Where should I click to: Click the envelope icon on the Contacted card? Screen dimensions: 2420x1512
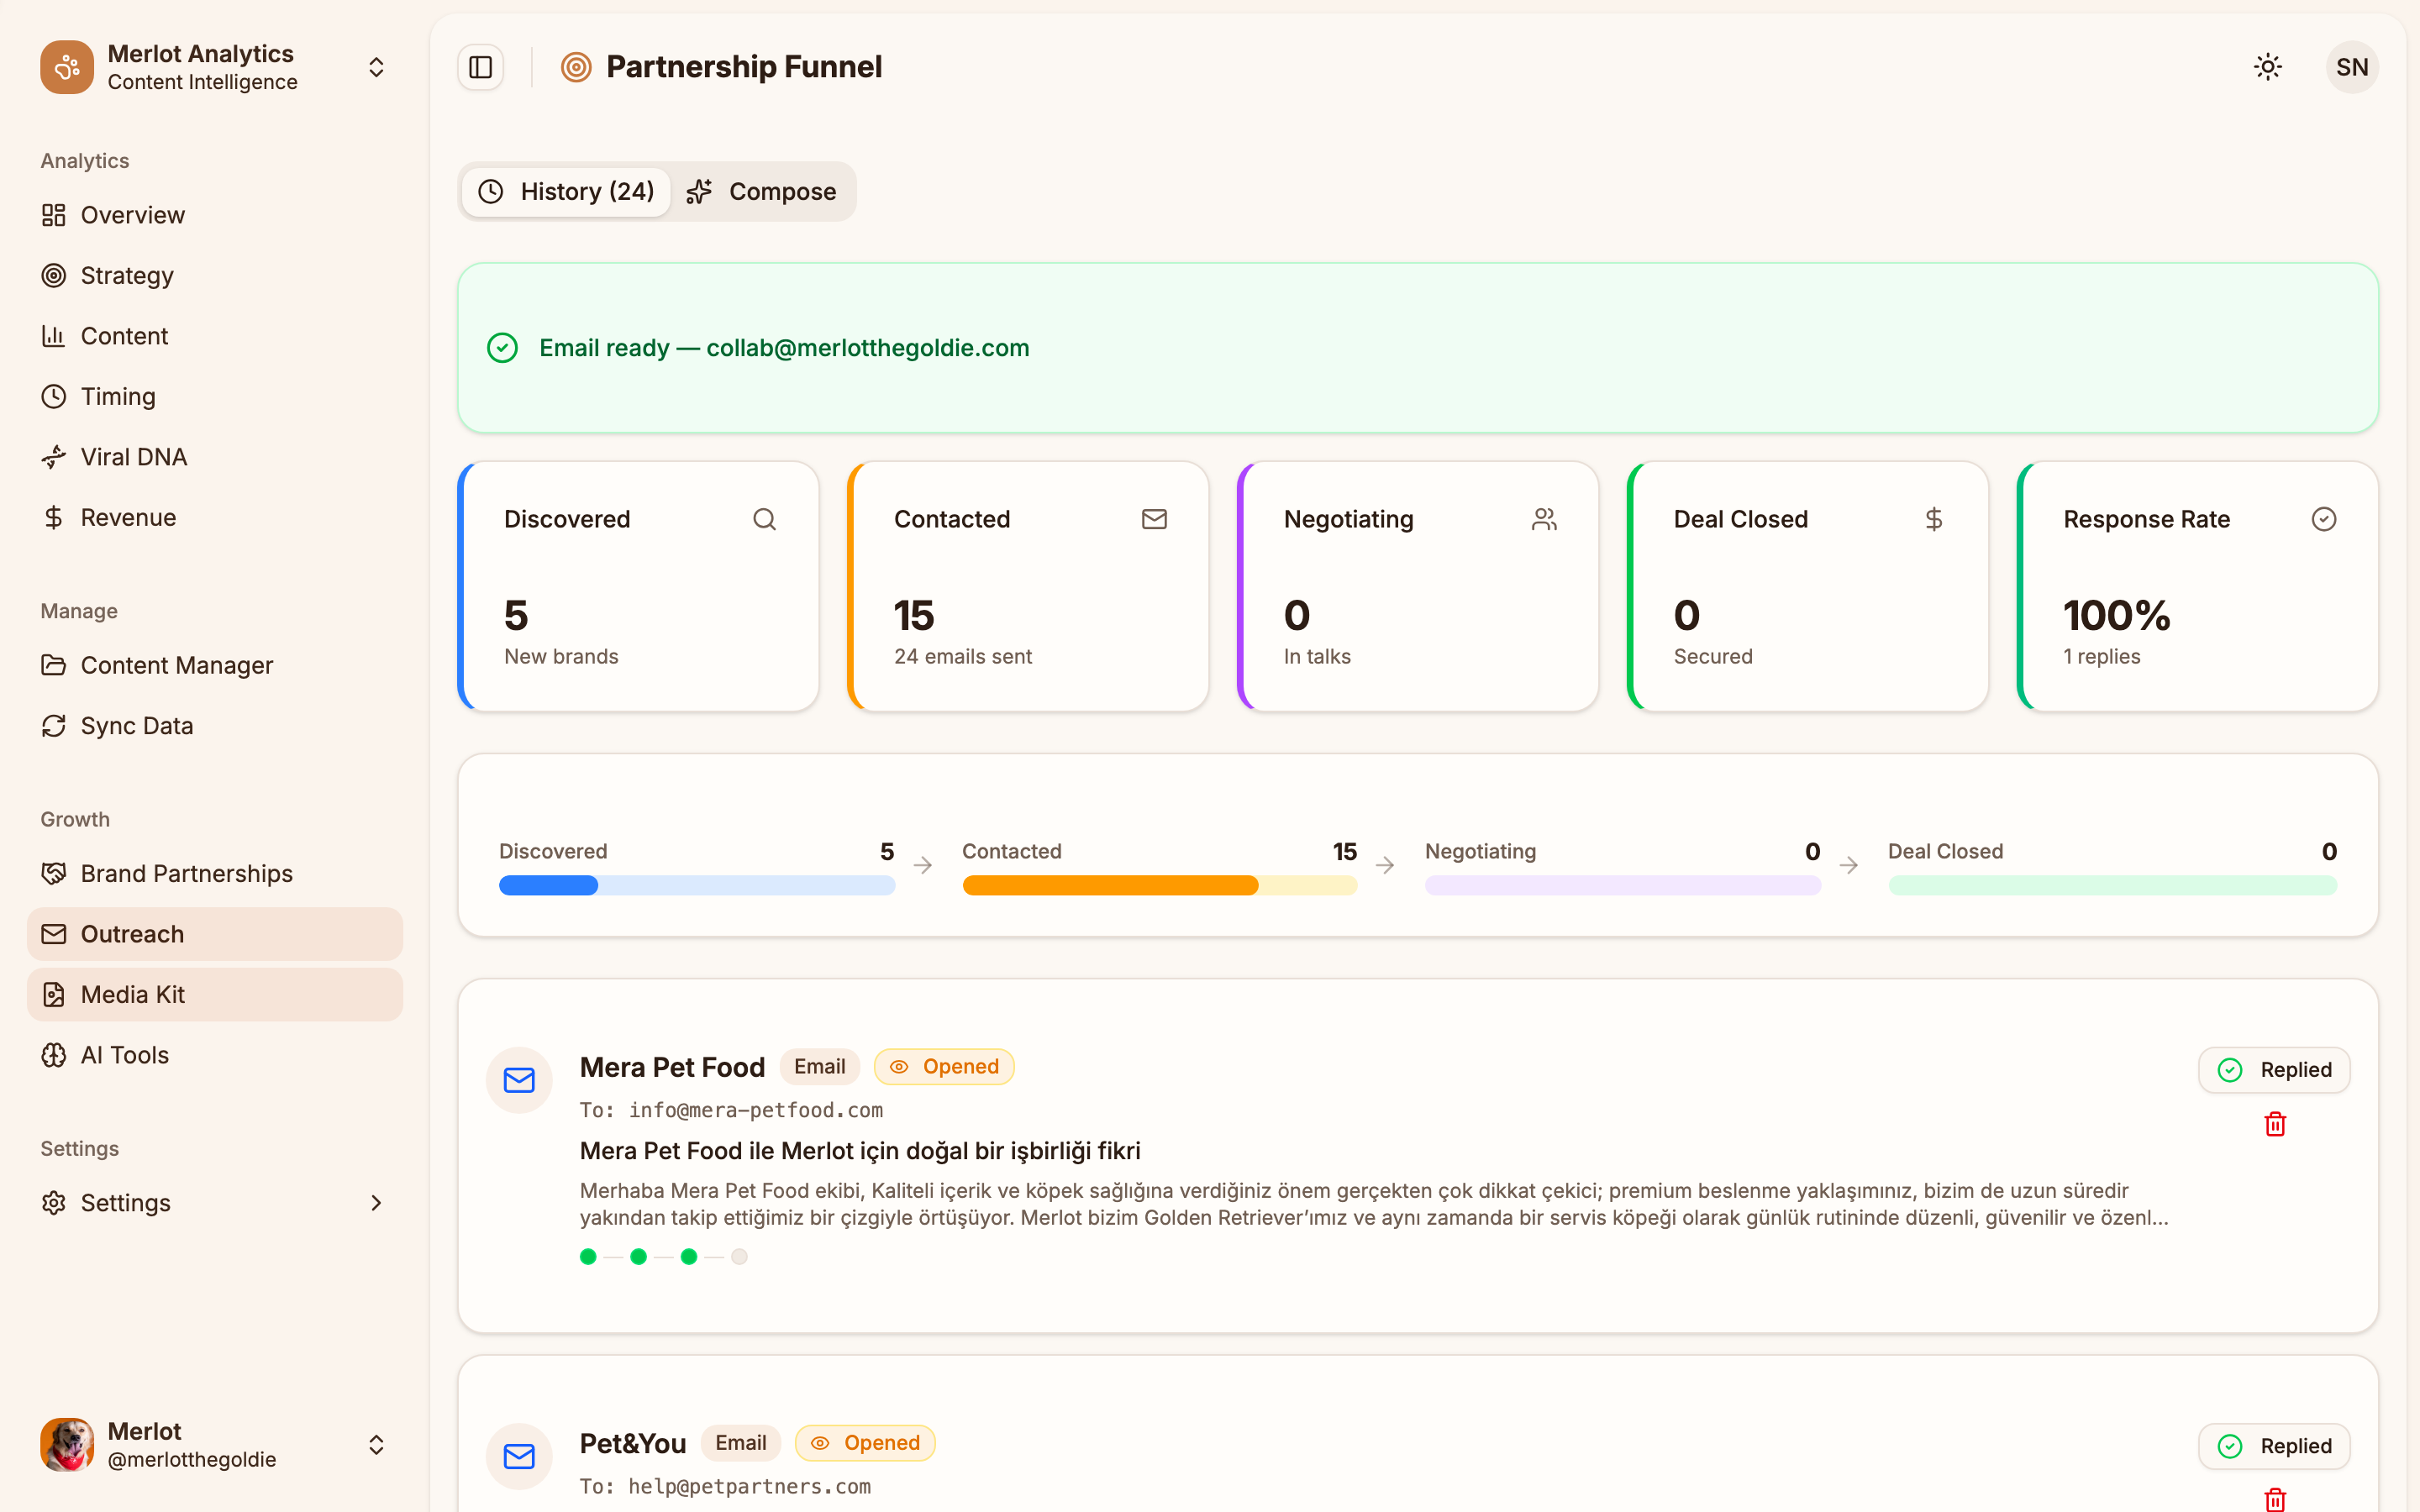click(1154, 519)
